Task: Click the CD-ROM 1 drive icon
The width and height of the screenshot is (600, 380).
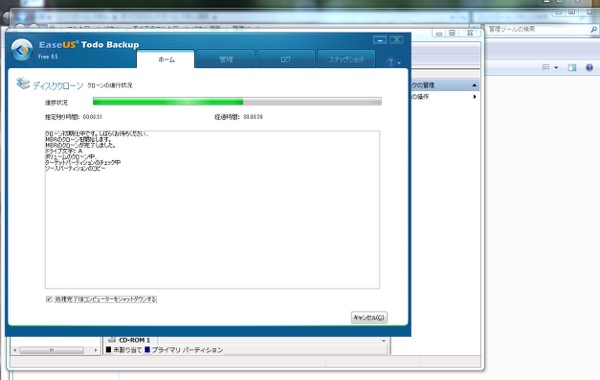Action: [112, 340]
